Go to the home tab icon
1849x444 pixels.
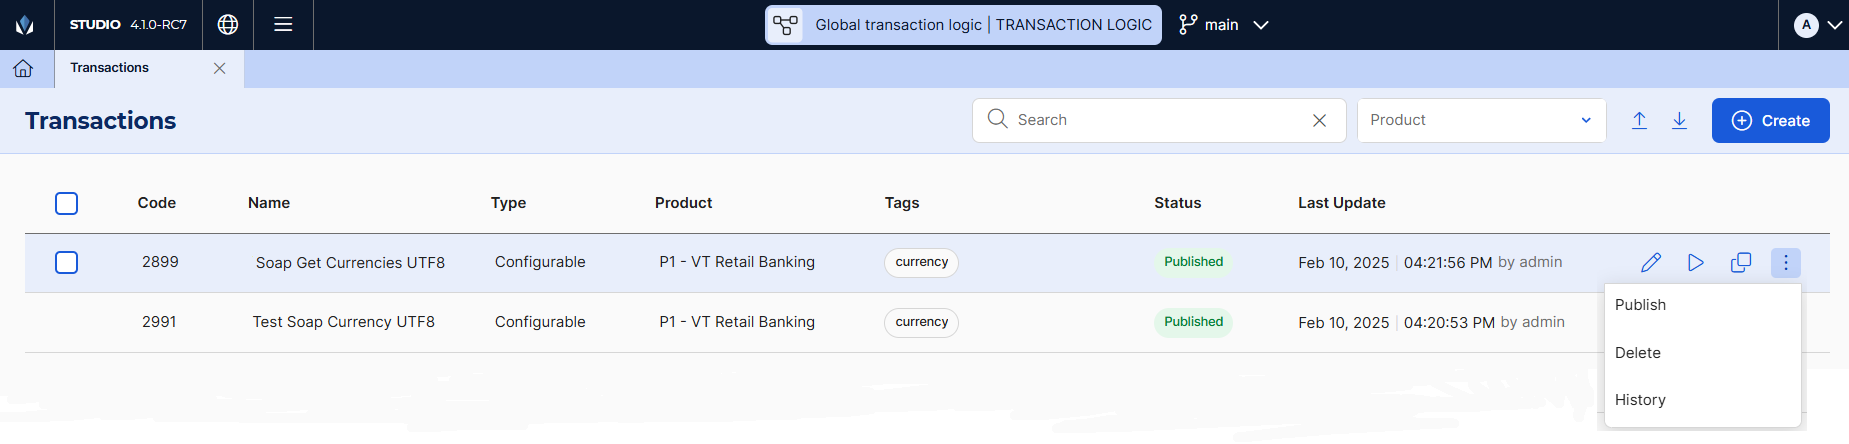(23, 68)
